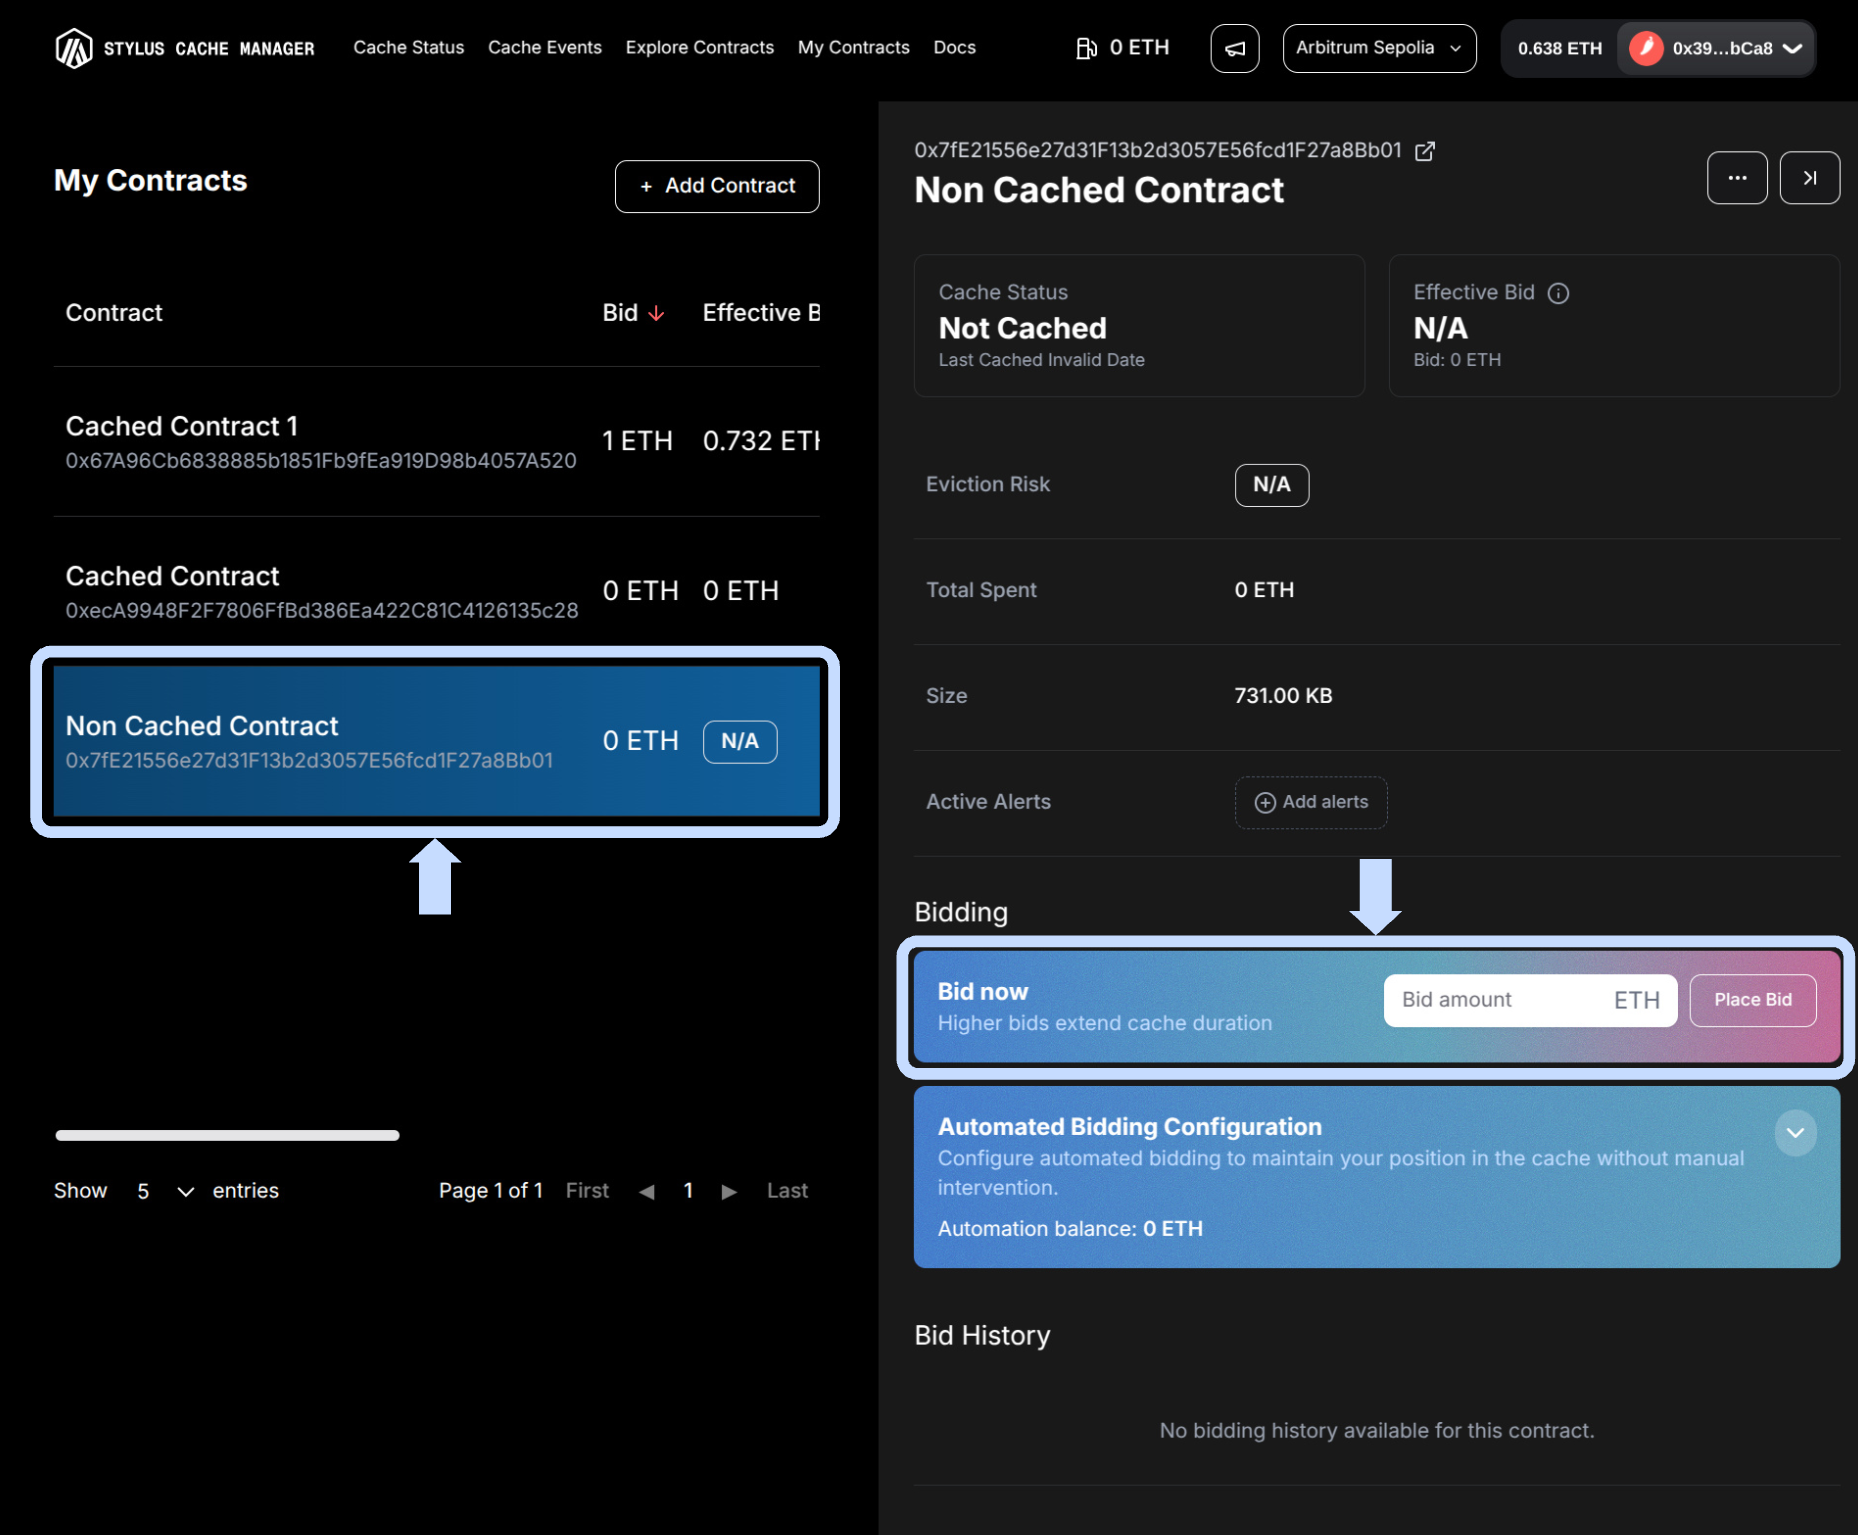Click the Total Spent 0 ETH value
Screen dimensions: 1858x1535
[x=1264, y=590]
